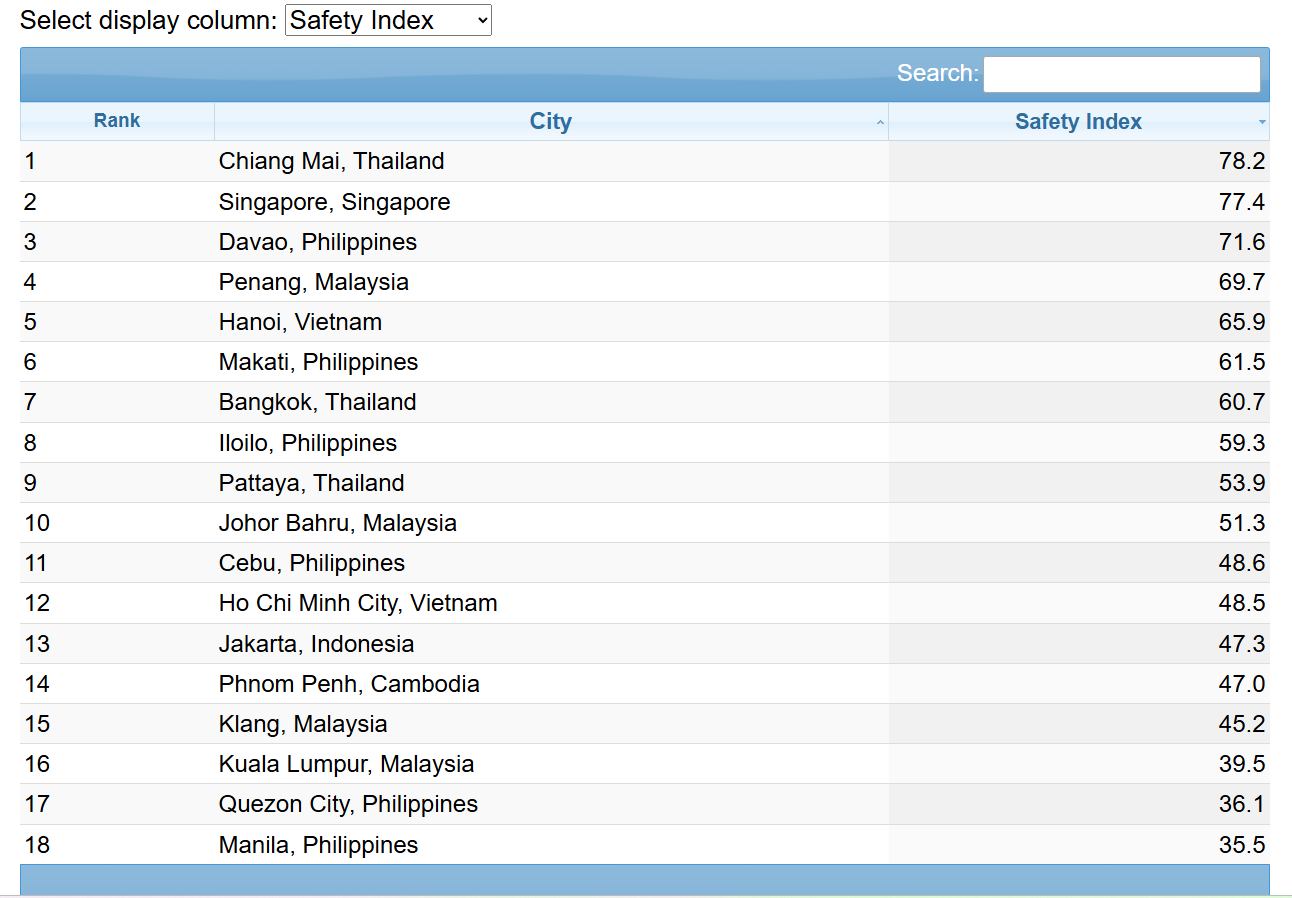The height and width of the screenshot is (898, 1292).
Task: Sort table by Rank column header
Action: click(x=117, y=121)
